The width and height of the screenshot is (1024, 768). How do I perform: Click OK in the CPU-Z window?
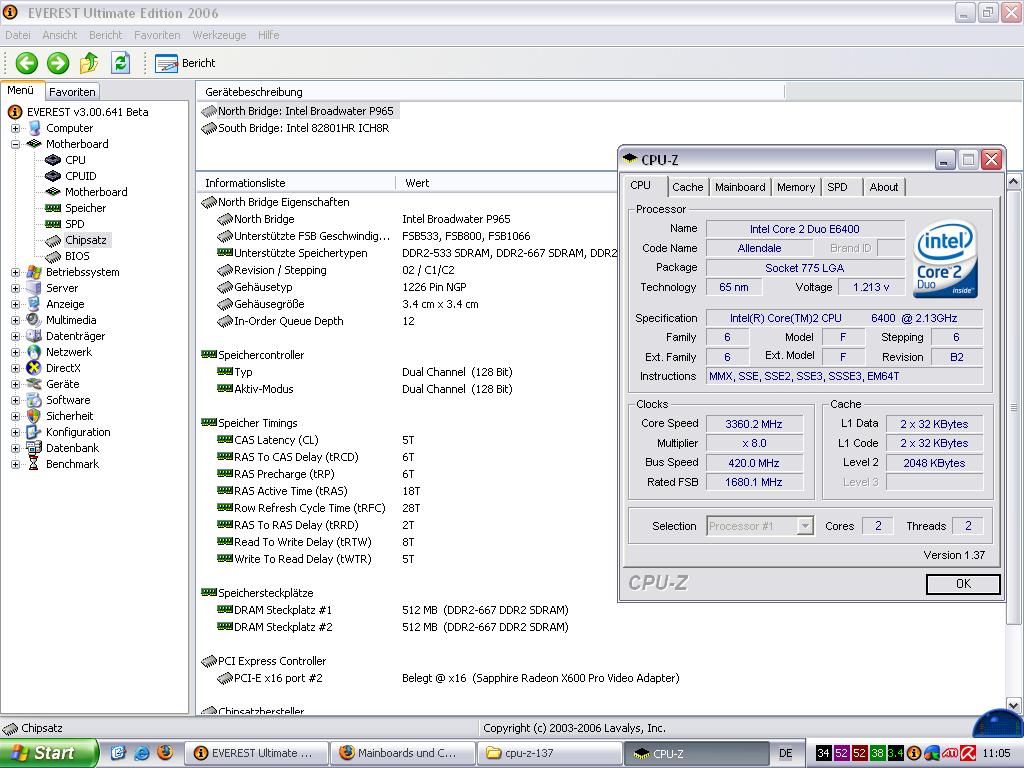pyautogui.click(x=963, y=584)
